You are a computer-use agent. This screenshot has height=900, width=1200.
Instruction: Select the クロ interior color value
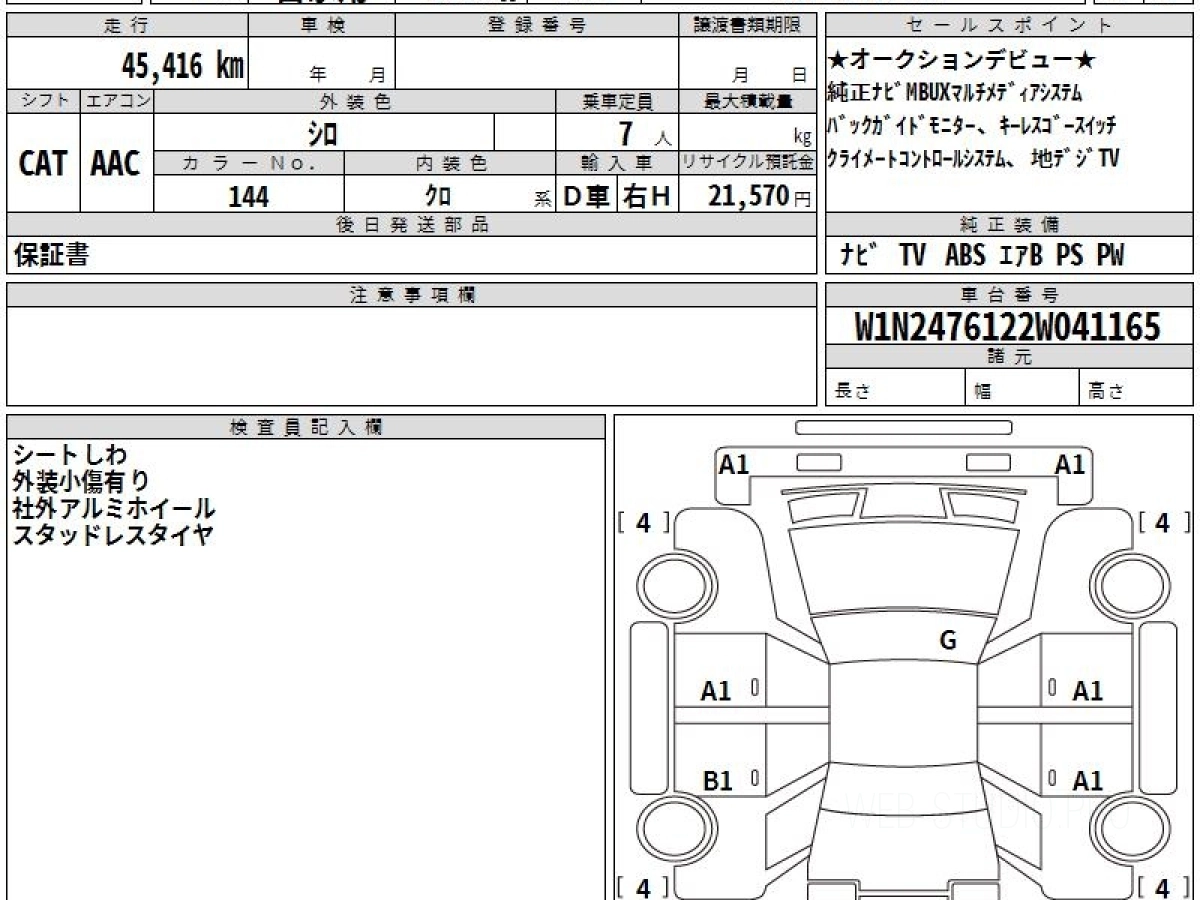point(437,197)
